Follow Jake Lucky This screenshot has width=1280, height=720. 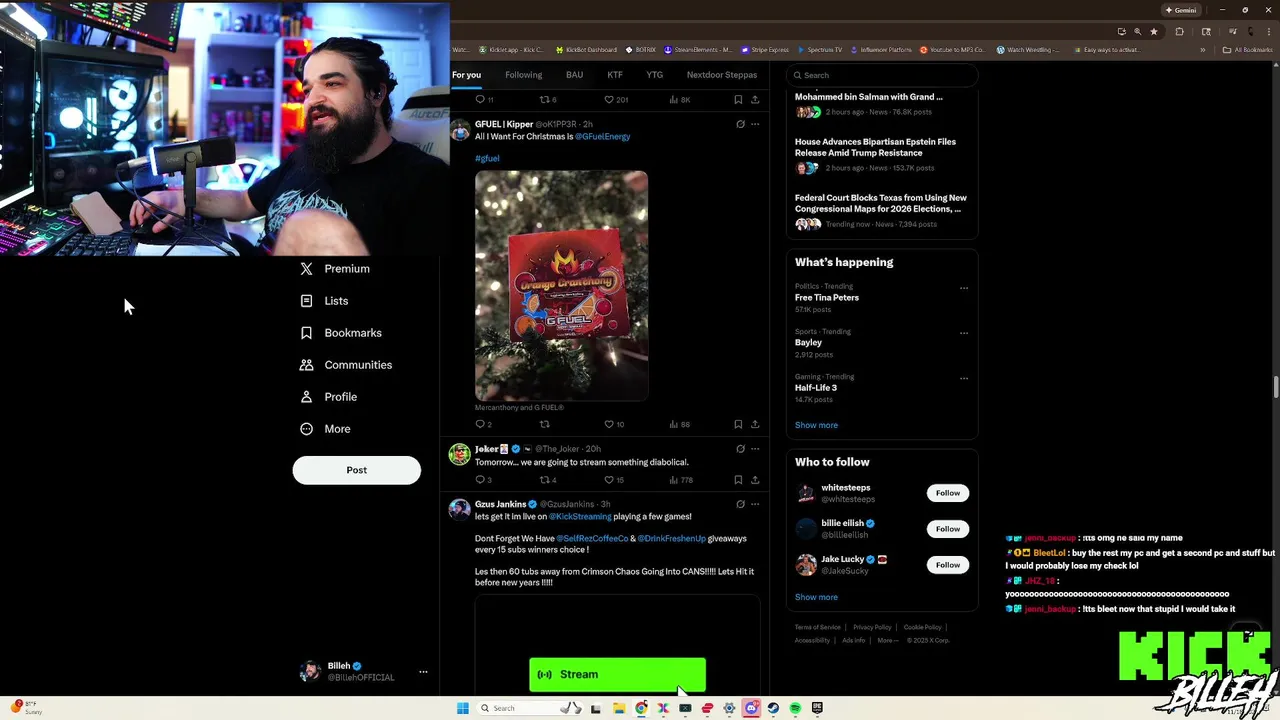(x=948, y=565)
